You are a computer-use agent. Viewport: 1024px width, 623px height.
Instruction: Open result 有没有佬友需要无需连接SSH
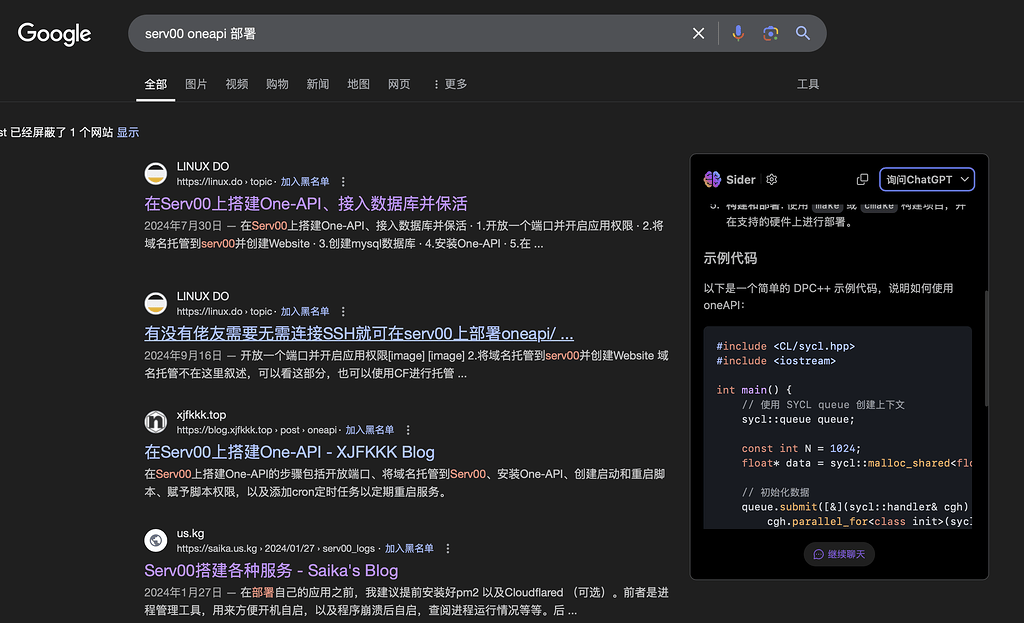(359, 334)
